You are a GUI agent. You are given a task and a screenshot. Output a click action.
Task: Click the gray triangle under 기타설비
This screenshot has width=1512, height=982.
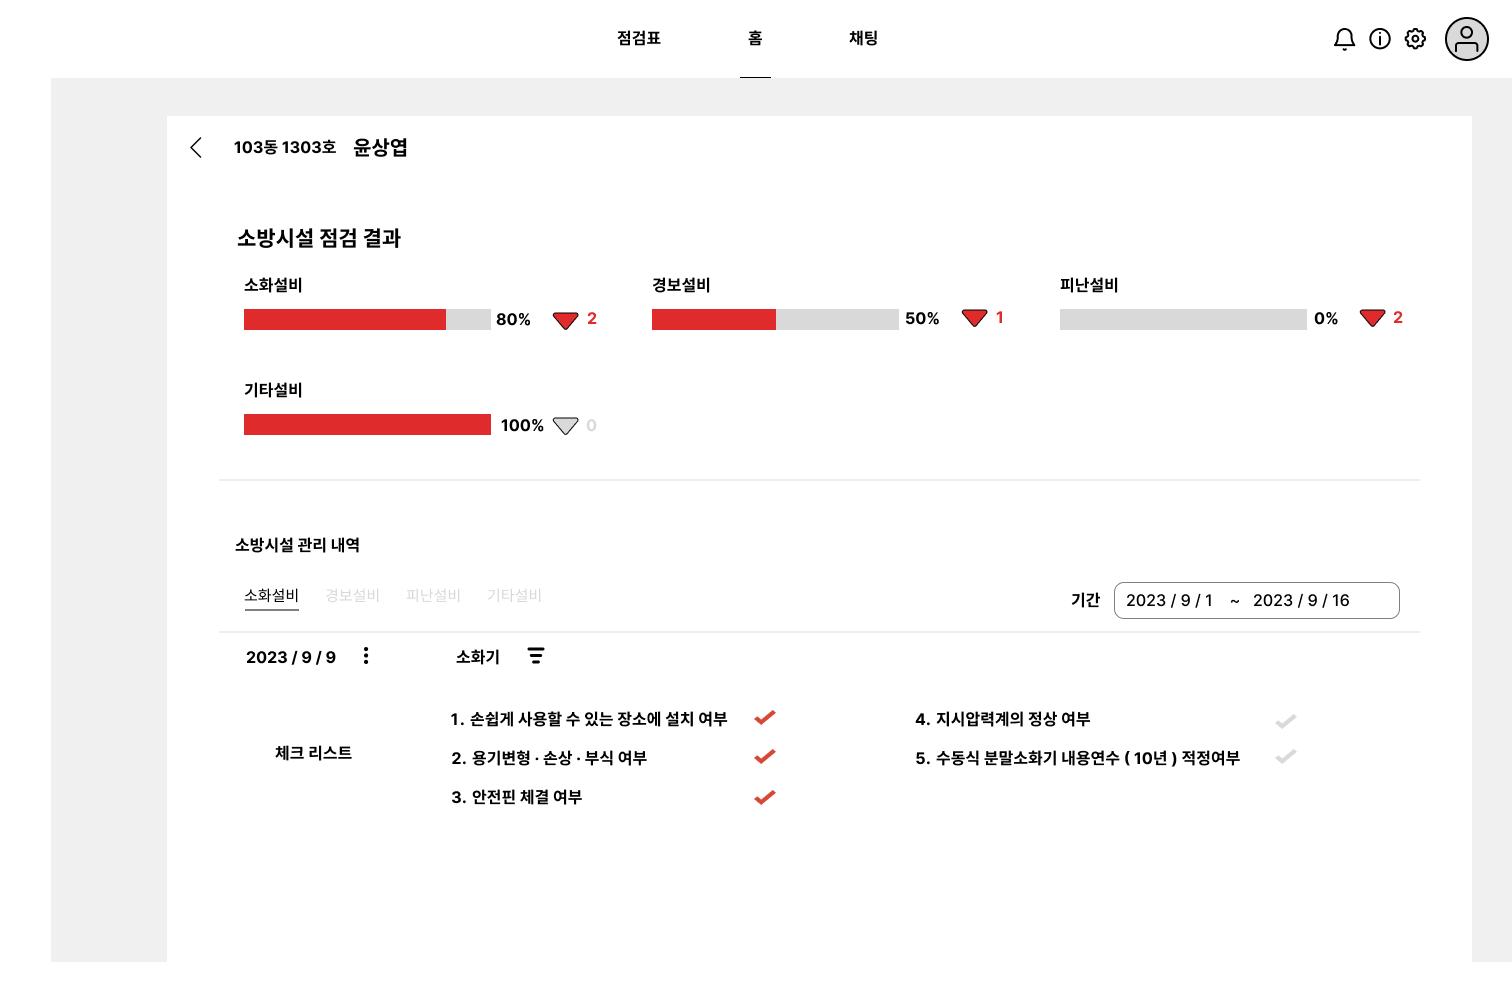pyautogui.click(x=565, y=426)
